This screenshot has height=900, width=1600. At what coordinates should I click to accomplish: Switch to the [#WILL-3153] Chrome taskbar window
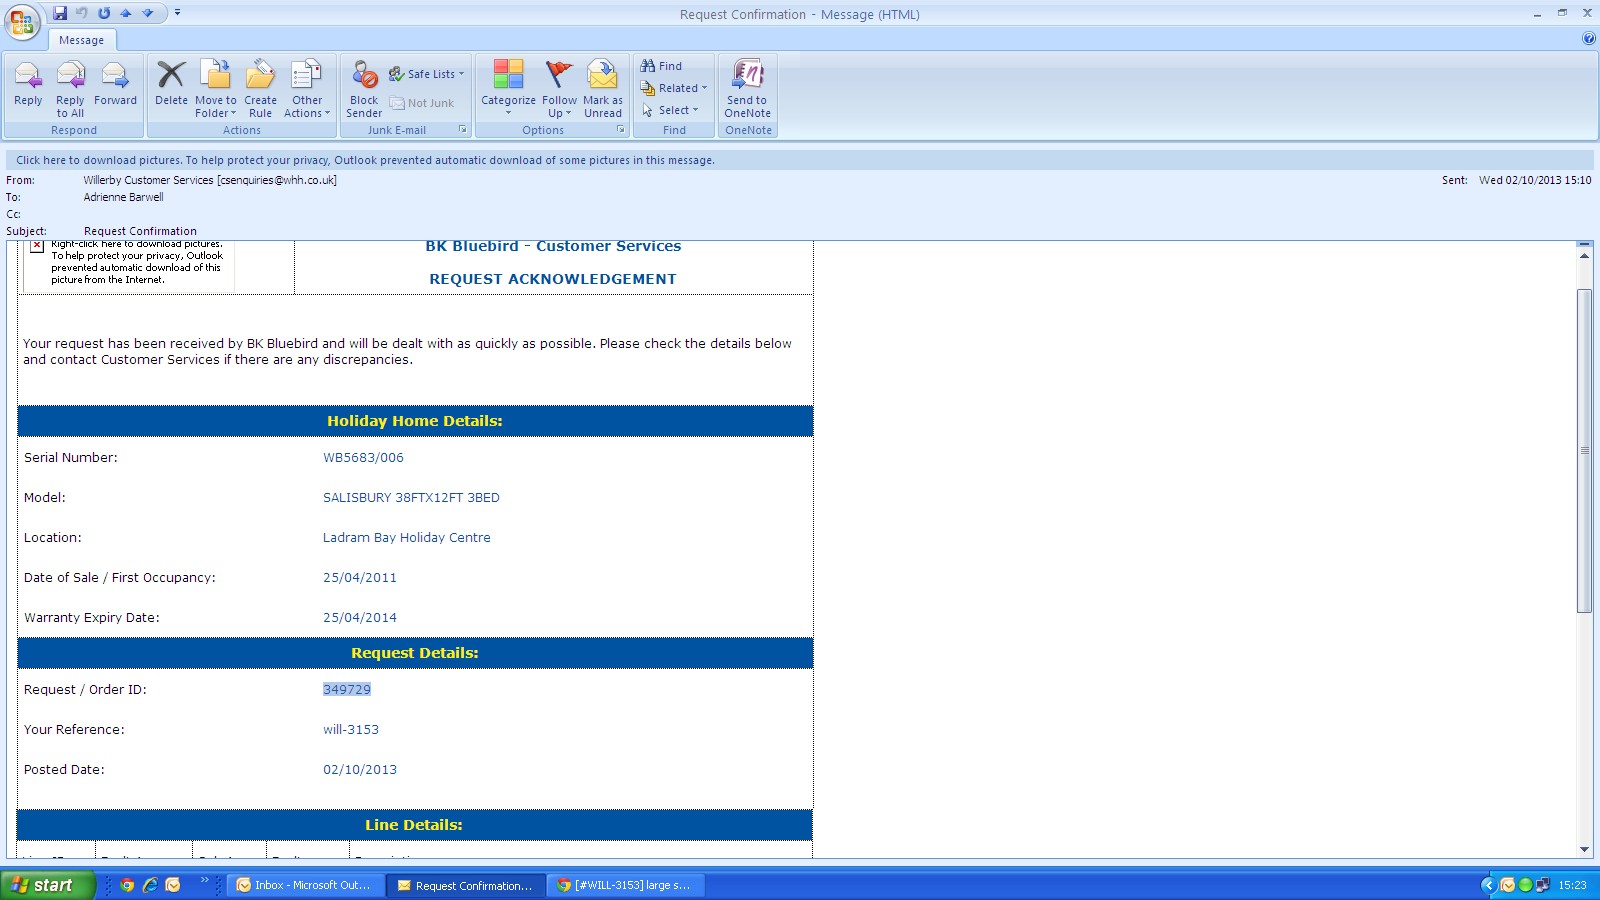(627, 885)
